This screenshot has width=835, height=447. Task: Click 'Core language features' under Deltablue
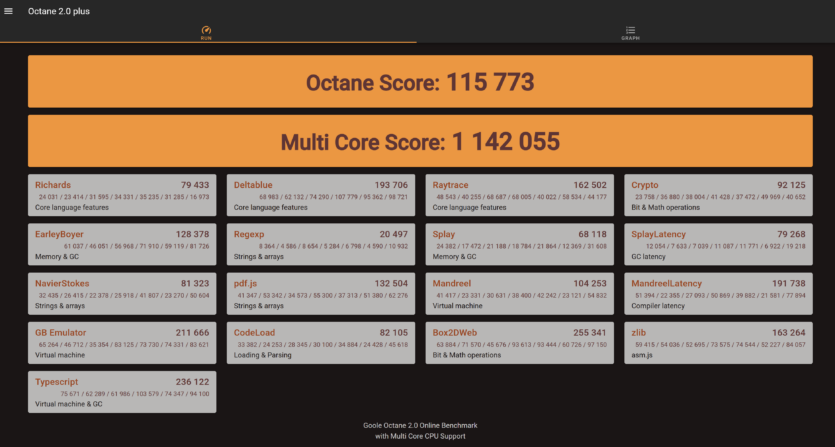point(271,207)
